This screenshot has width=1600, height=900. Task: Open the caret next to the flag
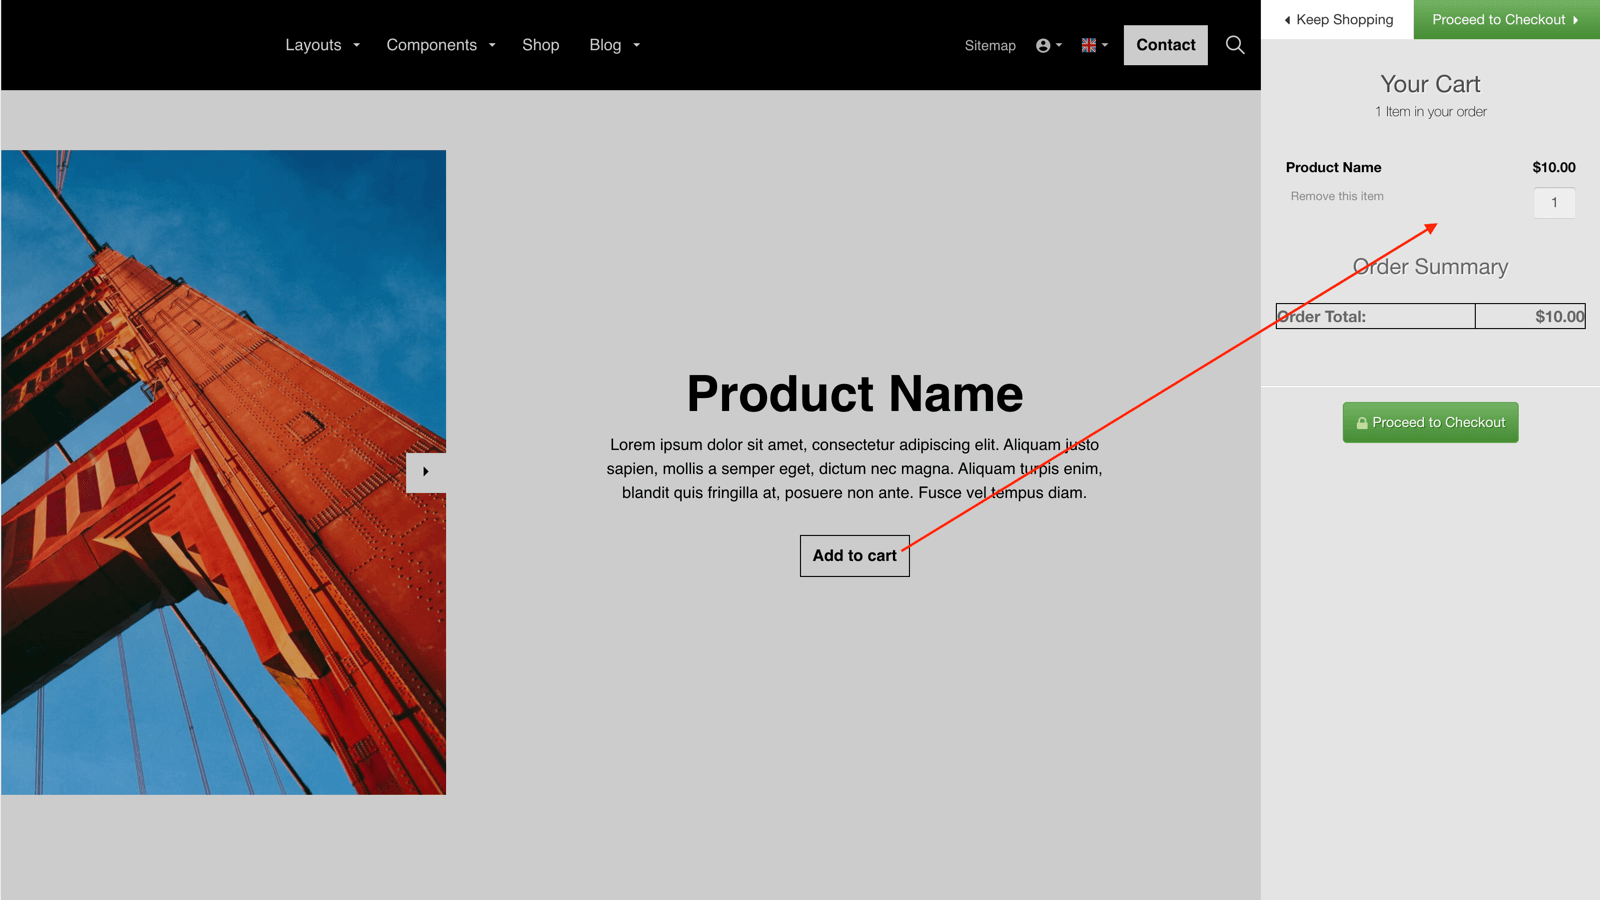(x=1105, y=47)
